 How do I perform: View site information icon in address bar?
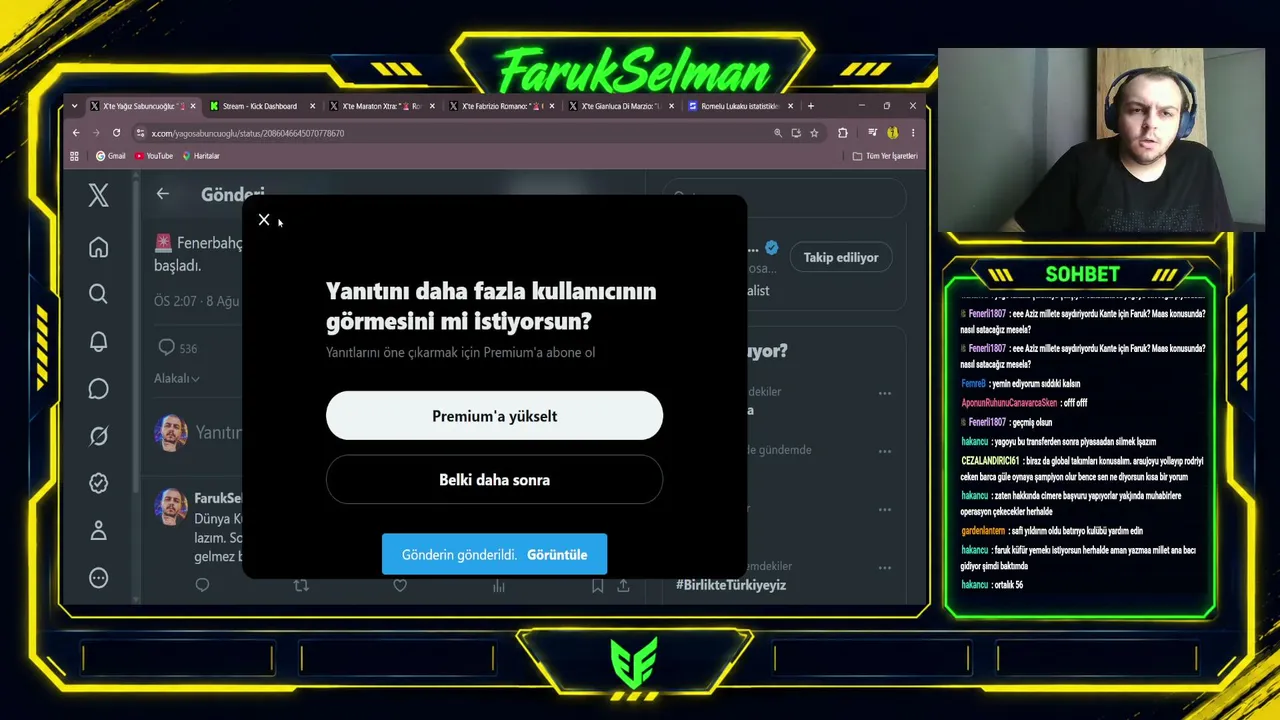click(x=141, y=133)
